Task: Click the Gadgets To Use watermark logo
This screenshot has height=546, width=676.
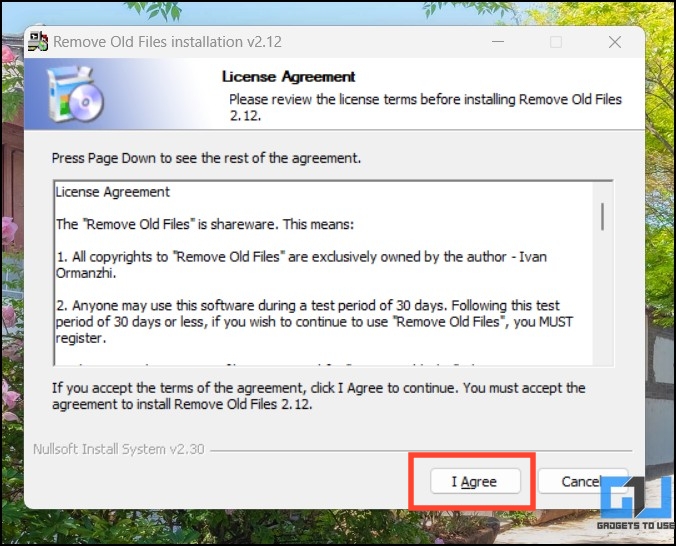Action: coord(637,503)
